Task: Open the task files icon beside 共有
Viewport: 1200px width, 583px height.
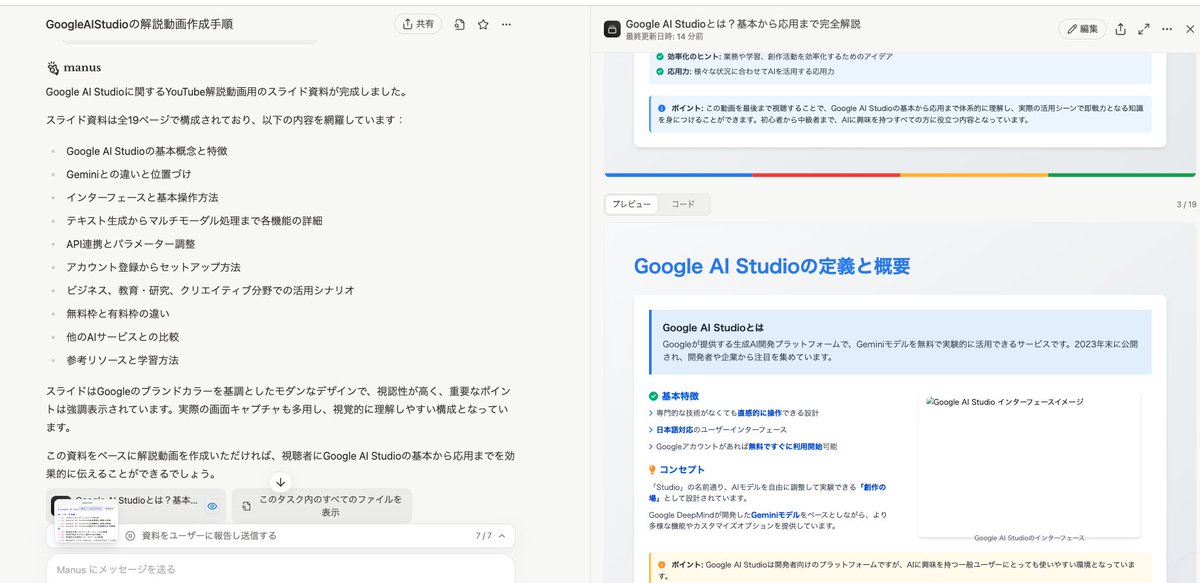Action: point(460,24)
